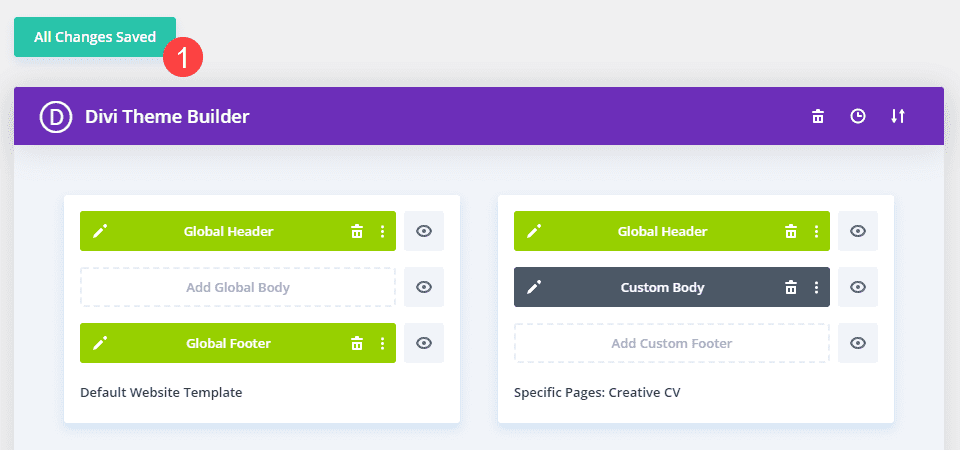The height and width of the screenshot is (450, 960).
Task: Select the Specific Pages: Creative CV label
Action: point(597,392)
